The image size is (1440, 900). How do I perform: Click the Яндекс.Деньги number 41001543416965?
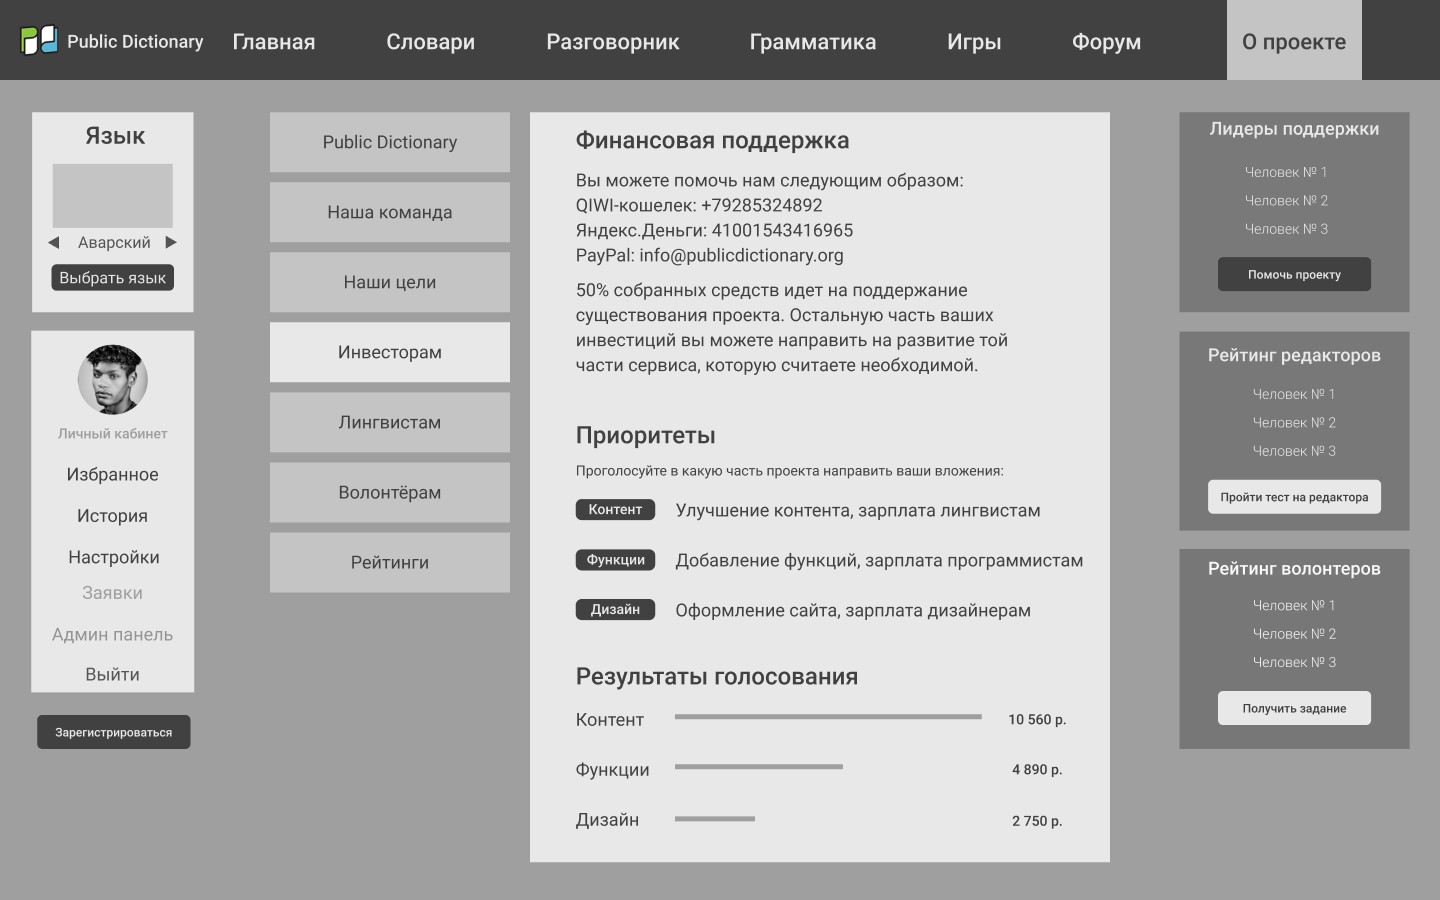(782, 230)
